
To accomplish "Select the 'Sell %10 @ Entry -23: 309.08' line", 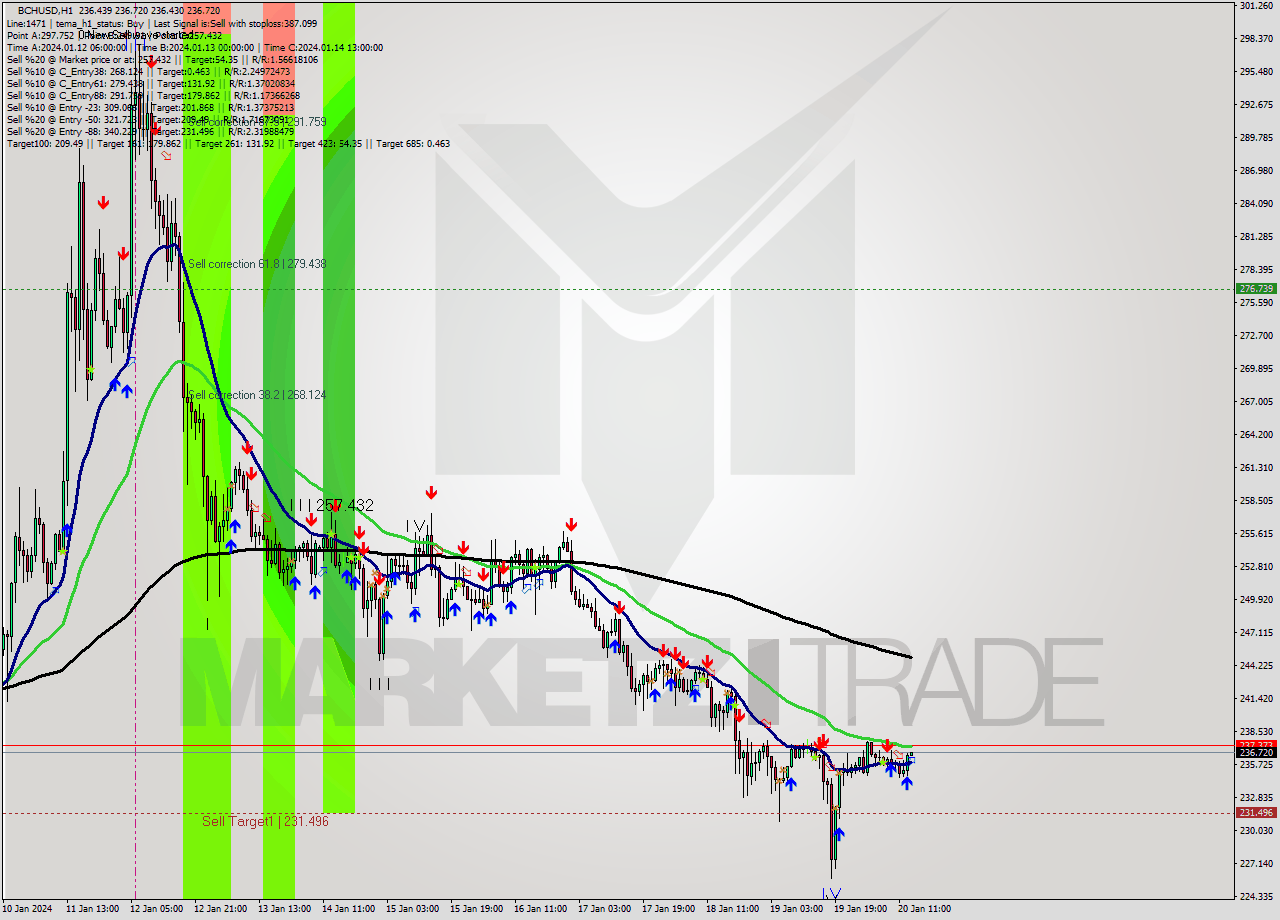I will coord(150,107).
